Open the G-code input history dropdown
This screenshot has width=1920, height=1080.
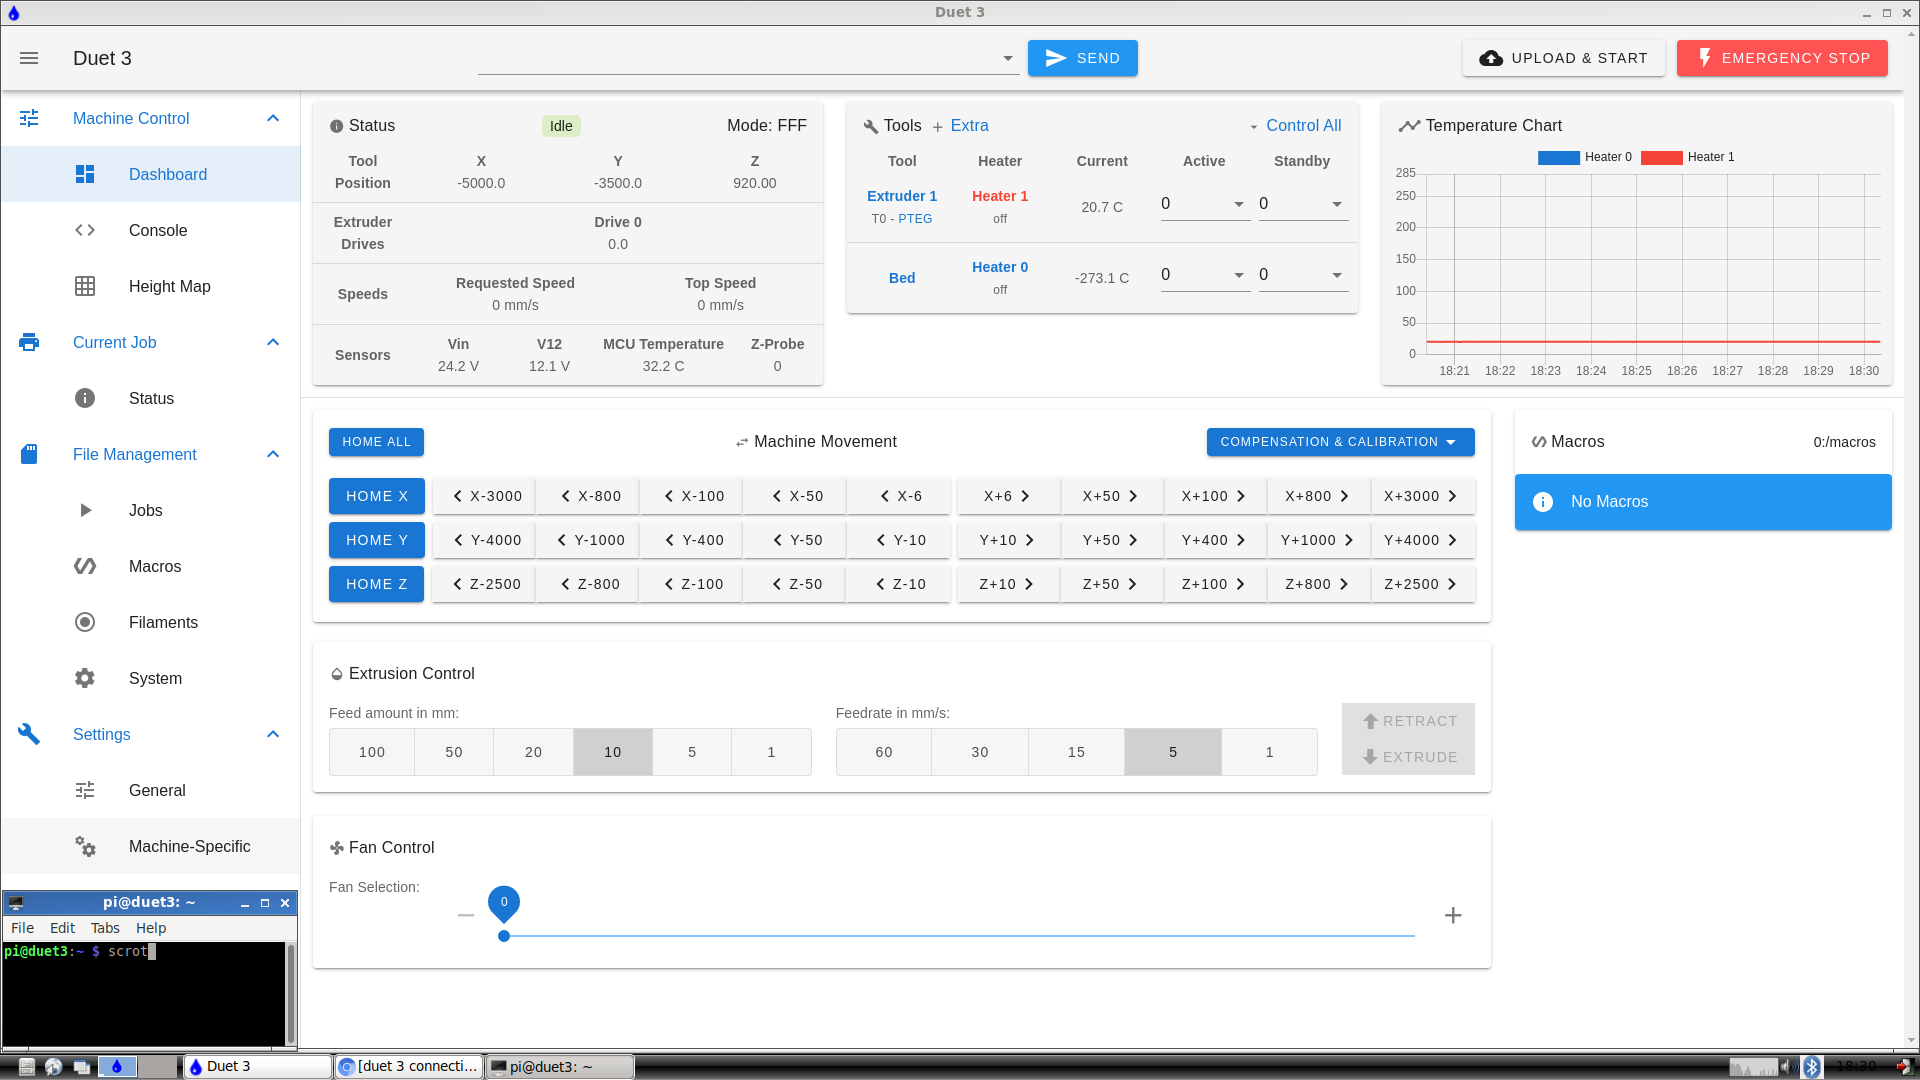coord(1008,58)
